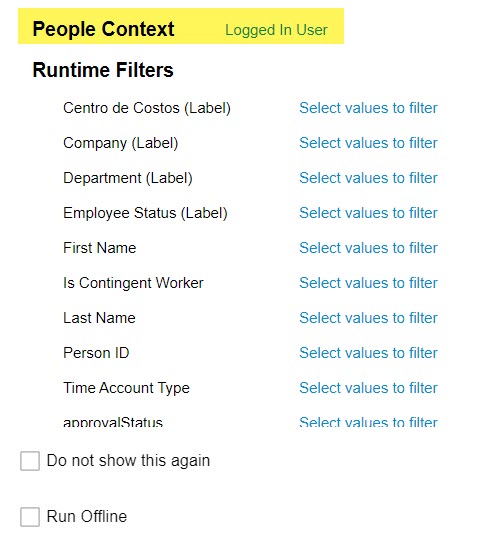Enable Do not show this again checkbox
The image size is (486, 536).
[30, 461]
